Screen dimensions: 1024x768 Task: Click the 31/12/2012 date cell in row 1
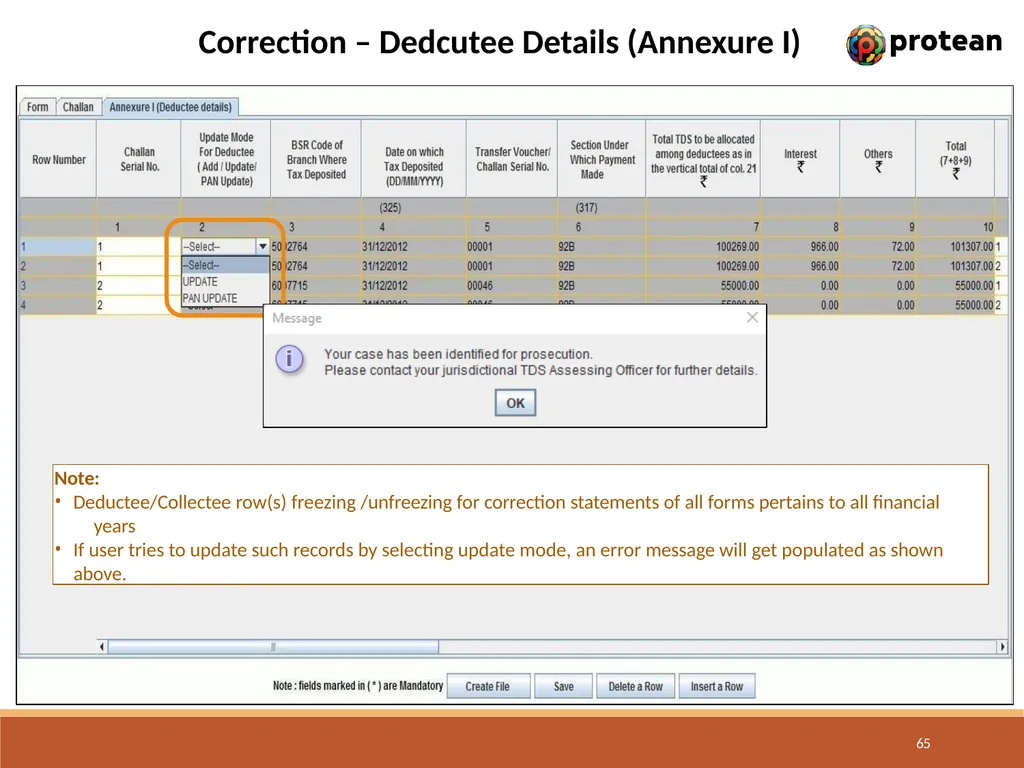(x=413, y=246)
